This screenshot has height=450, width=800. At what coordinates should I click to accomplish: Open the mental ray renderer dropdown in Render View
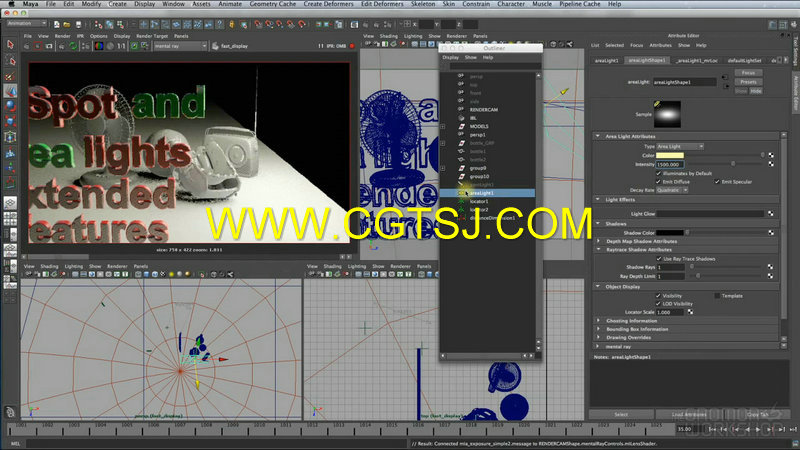click(x=180, y=46)
